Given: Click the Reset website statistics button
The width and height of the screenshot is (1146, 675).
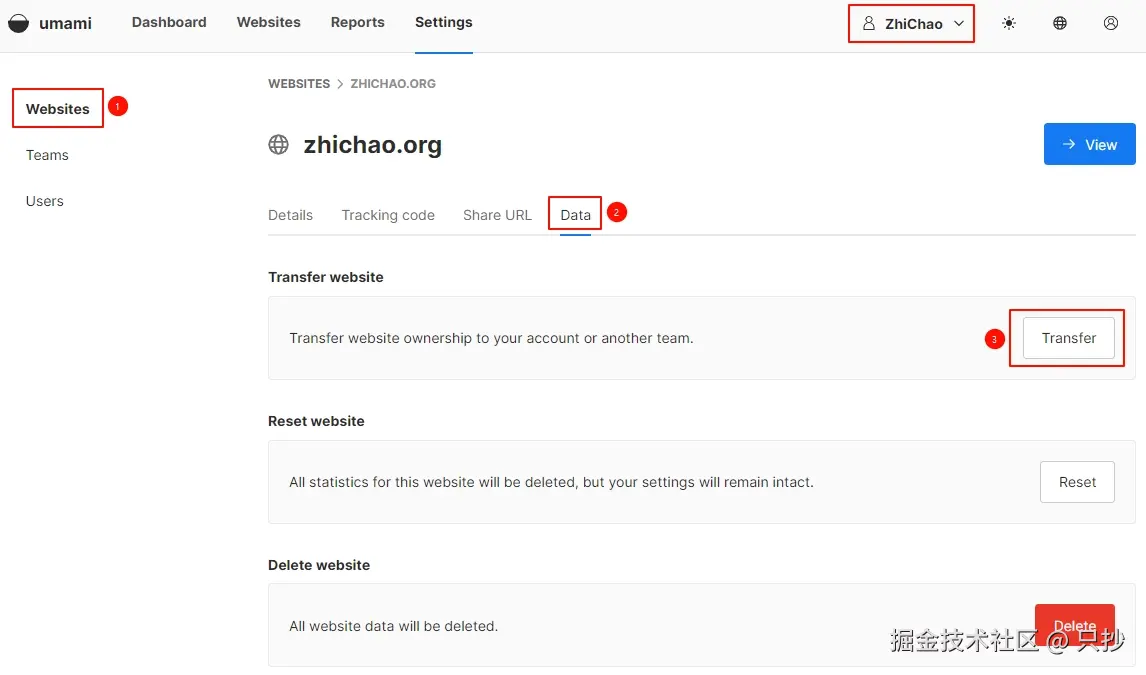Looking at the screenshot, I should [x=1077, y=482].
